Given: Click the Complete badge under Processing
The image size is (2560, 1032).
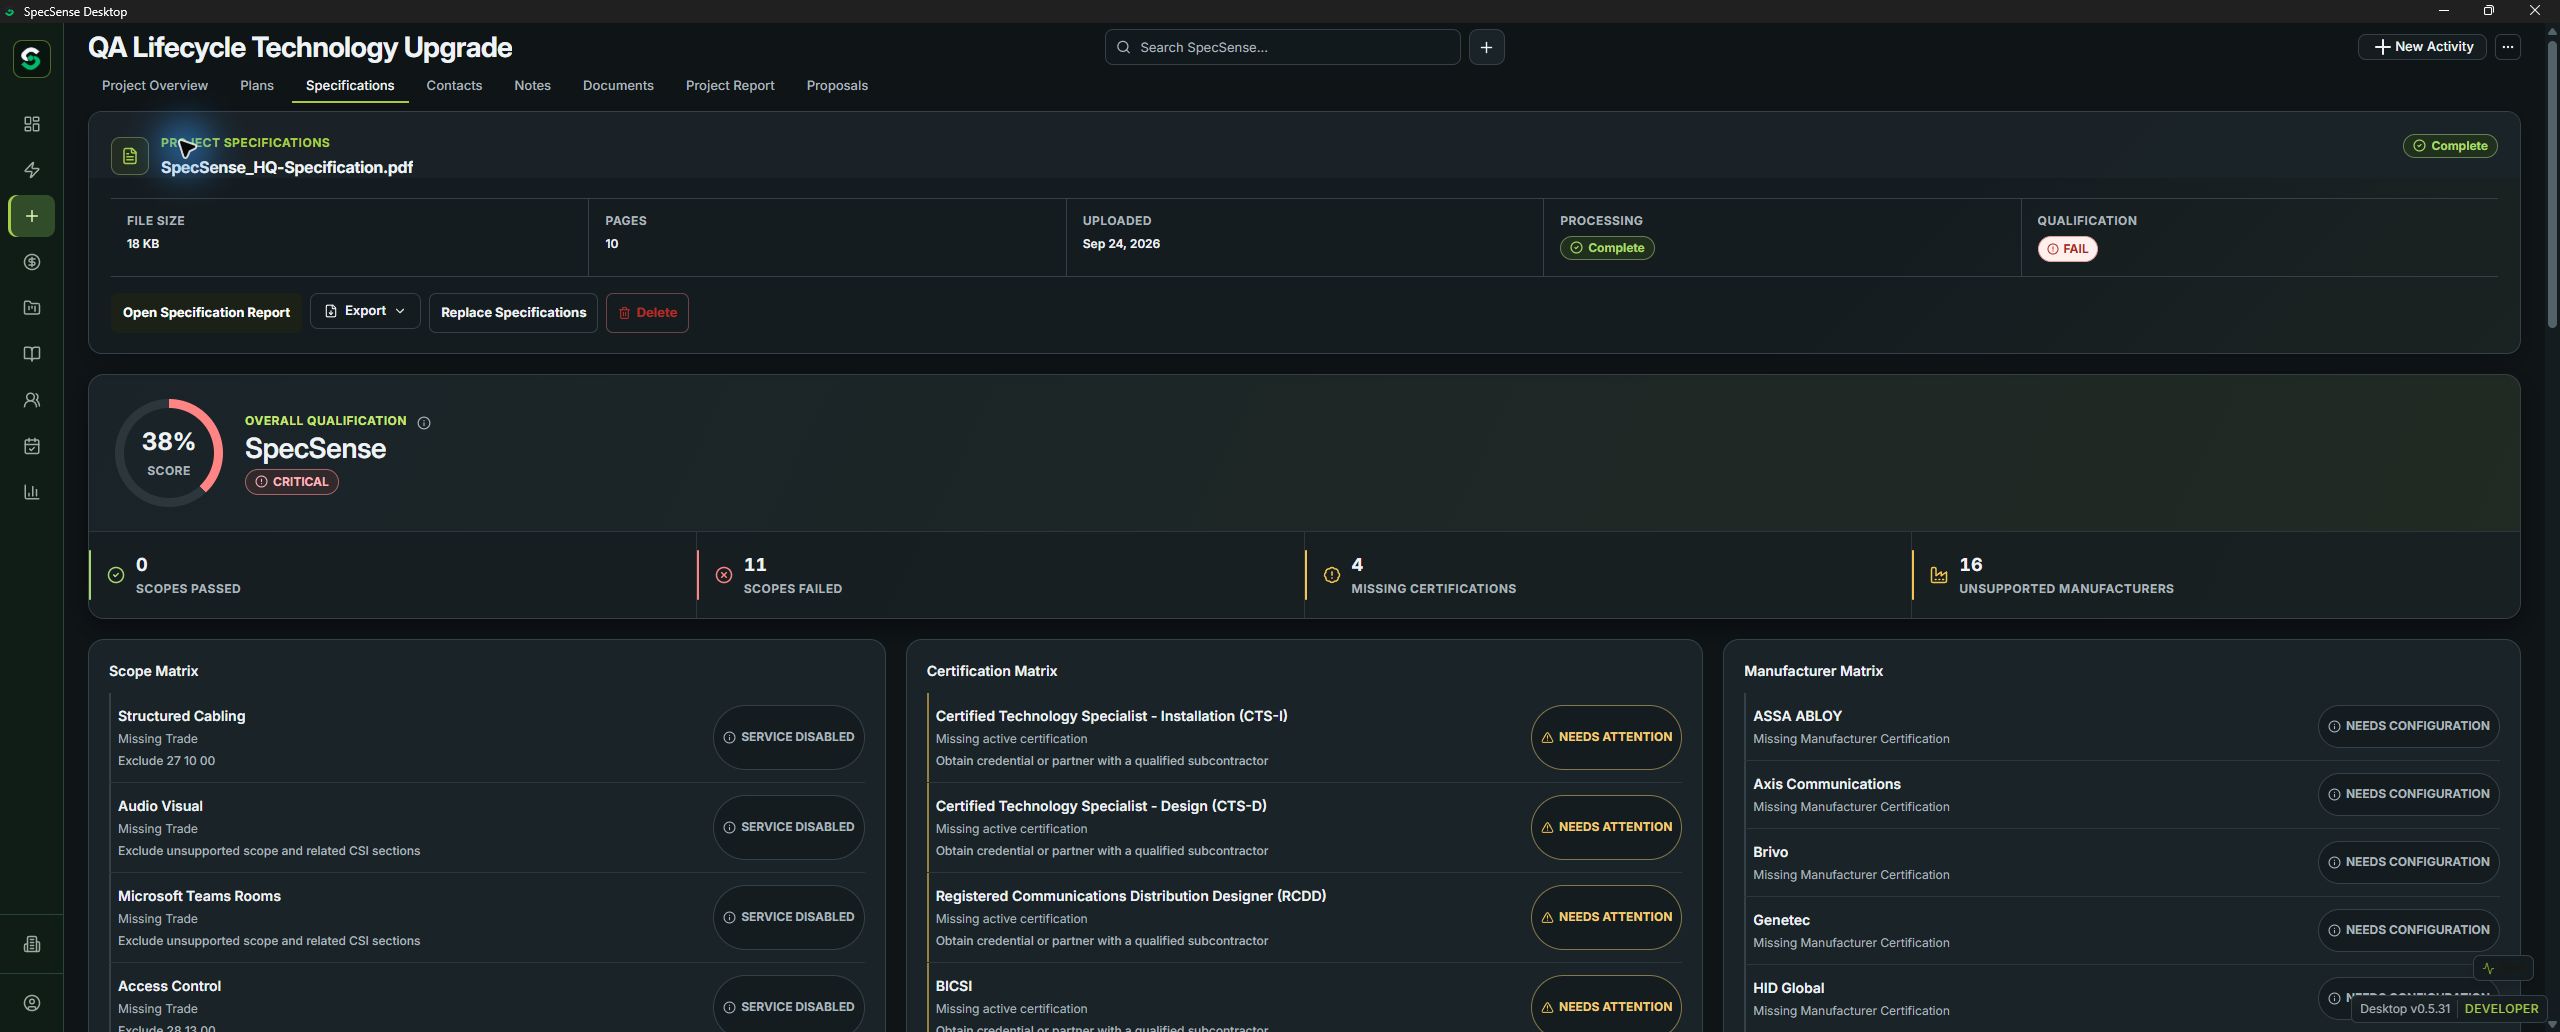Looking at the screenshot, I should tap(1607, 248).
